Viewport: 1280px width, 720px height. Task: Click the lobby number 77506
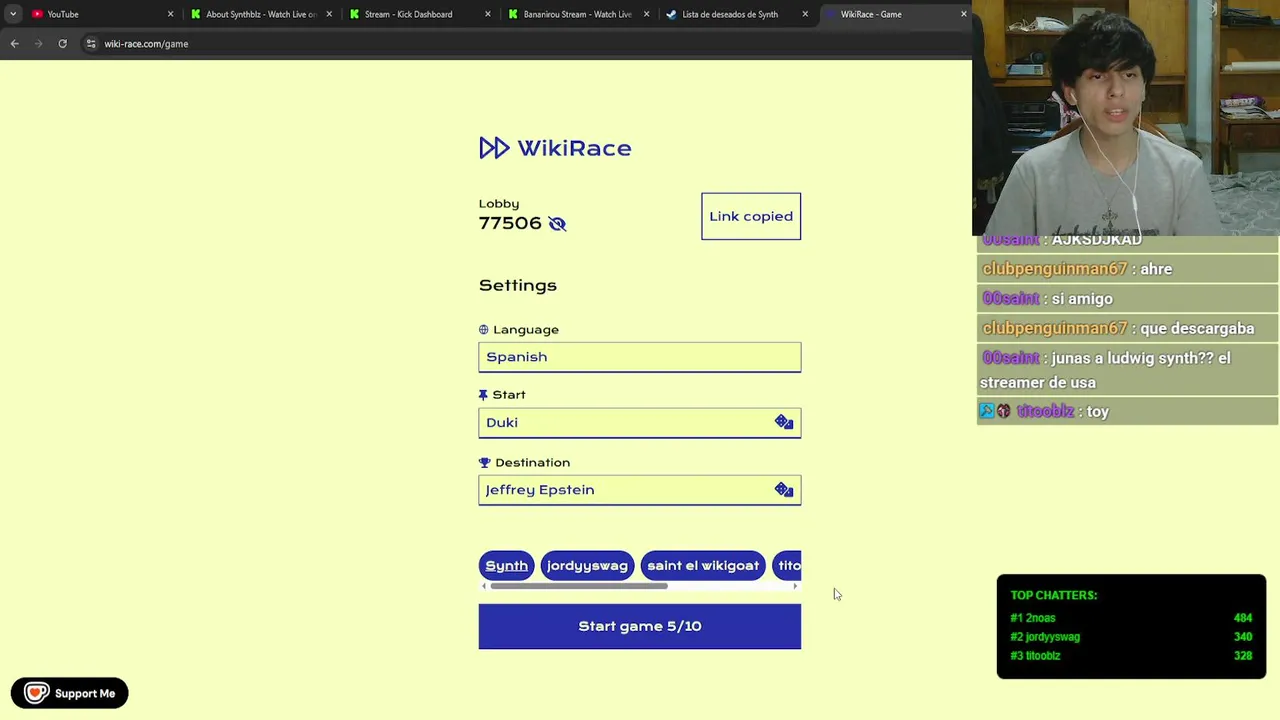pos(510,223)
